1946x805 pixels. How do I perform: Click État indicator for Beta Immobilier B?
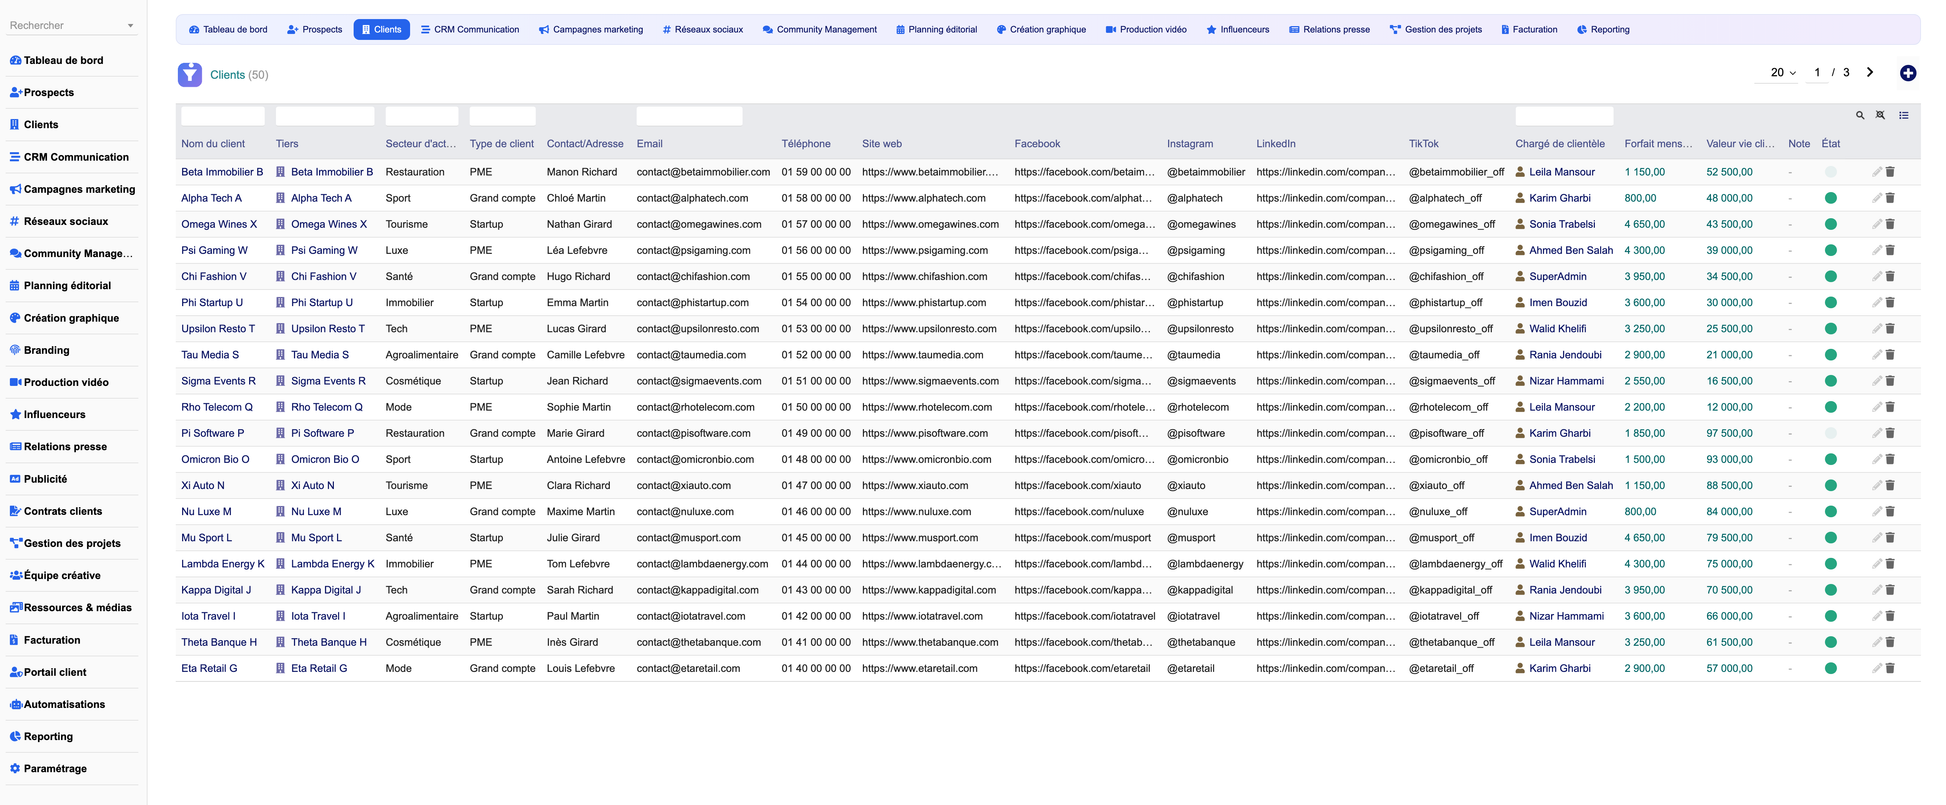tap(1830, 172)
